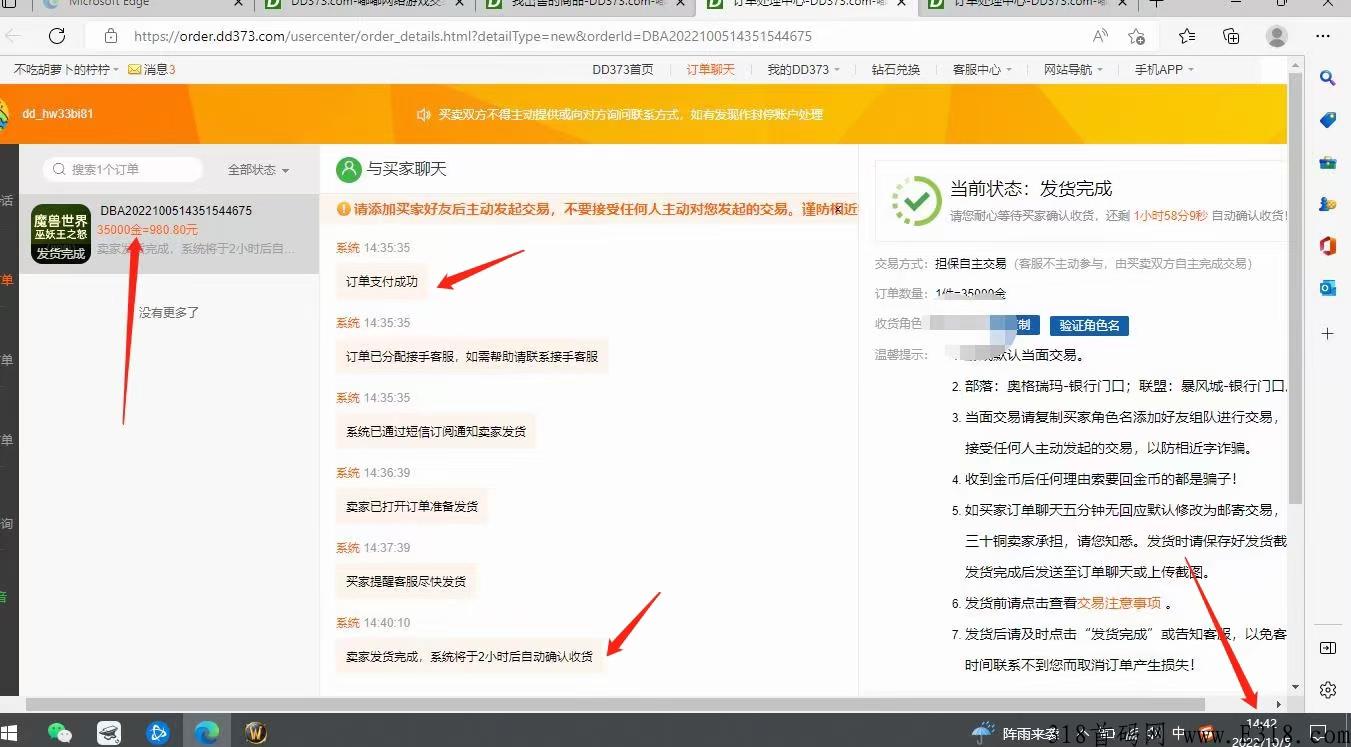
Task: Expand the 不吃胡萝卜的柠柠 account dropdown
Action: 67,70
